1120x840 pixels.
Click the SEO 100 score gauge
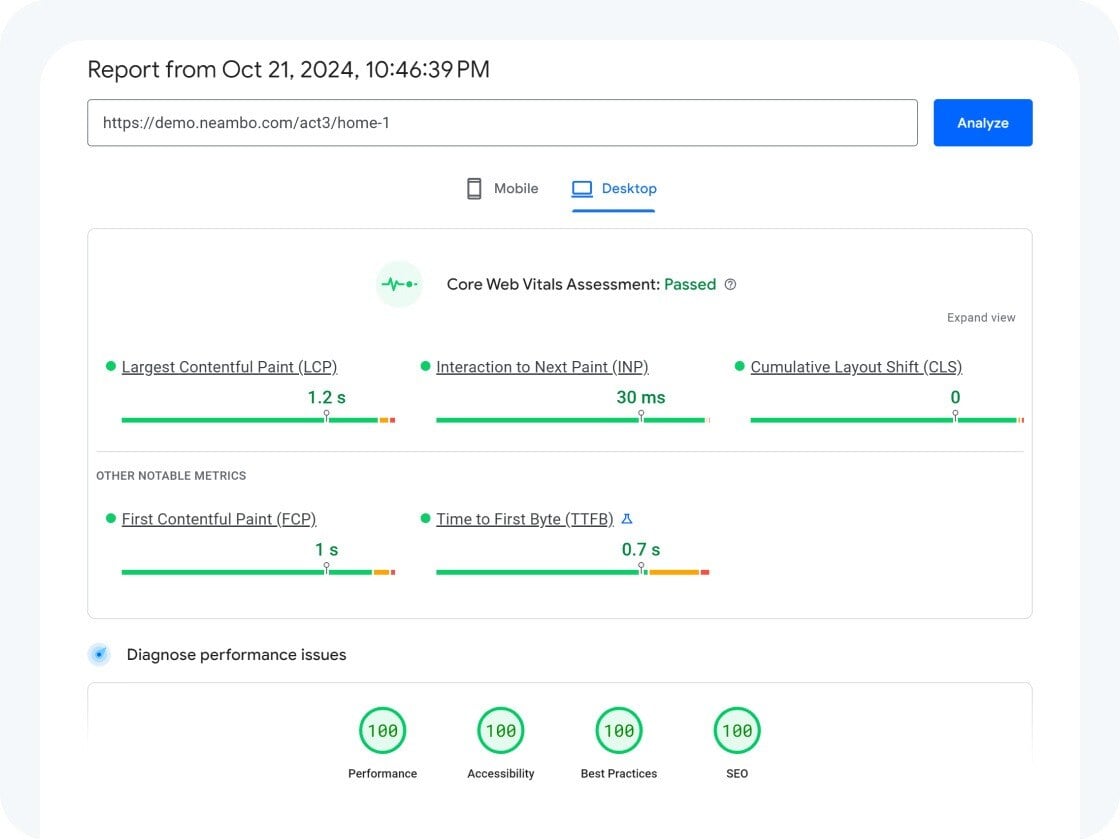pyautogui.click(x=737, y=731)
